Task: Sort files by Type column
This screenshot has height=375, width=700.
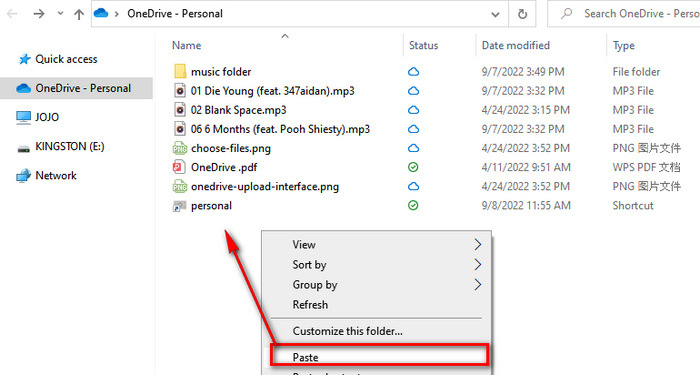Action: point(624,46)
